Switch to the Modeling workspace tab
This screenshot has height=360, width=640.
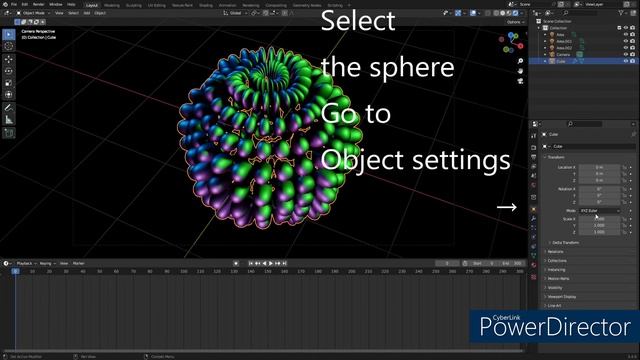[111, 5]
